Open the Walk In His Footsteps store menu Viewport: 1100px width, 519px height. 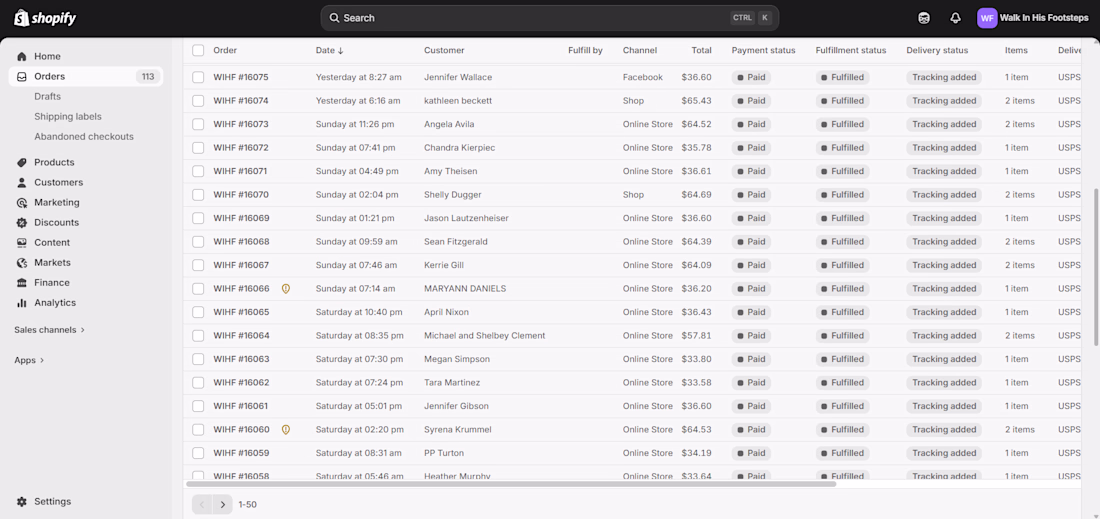1033,18
